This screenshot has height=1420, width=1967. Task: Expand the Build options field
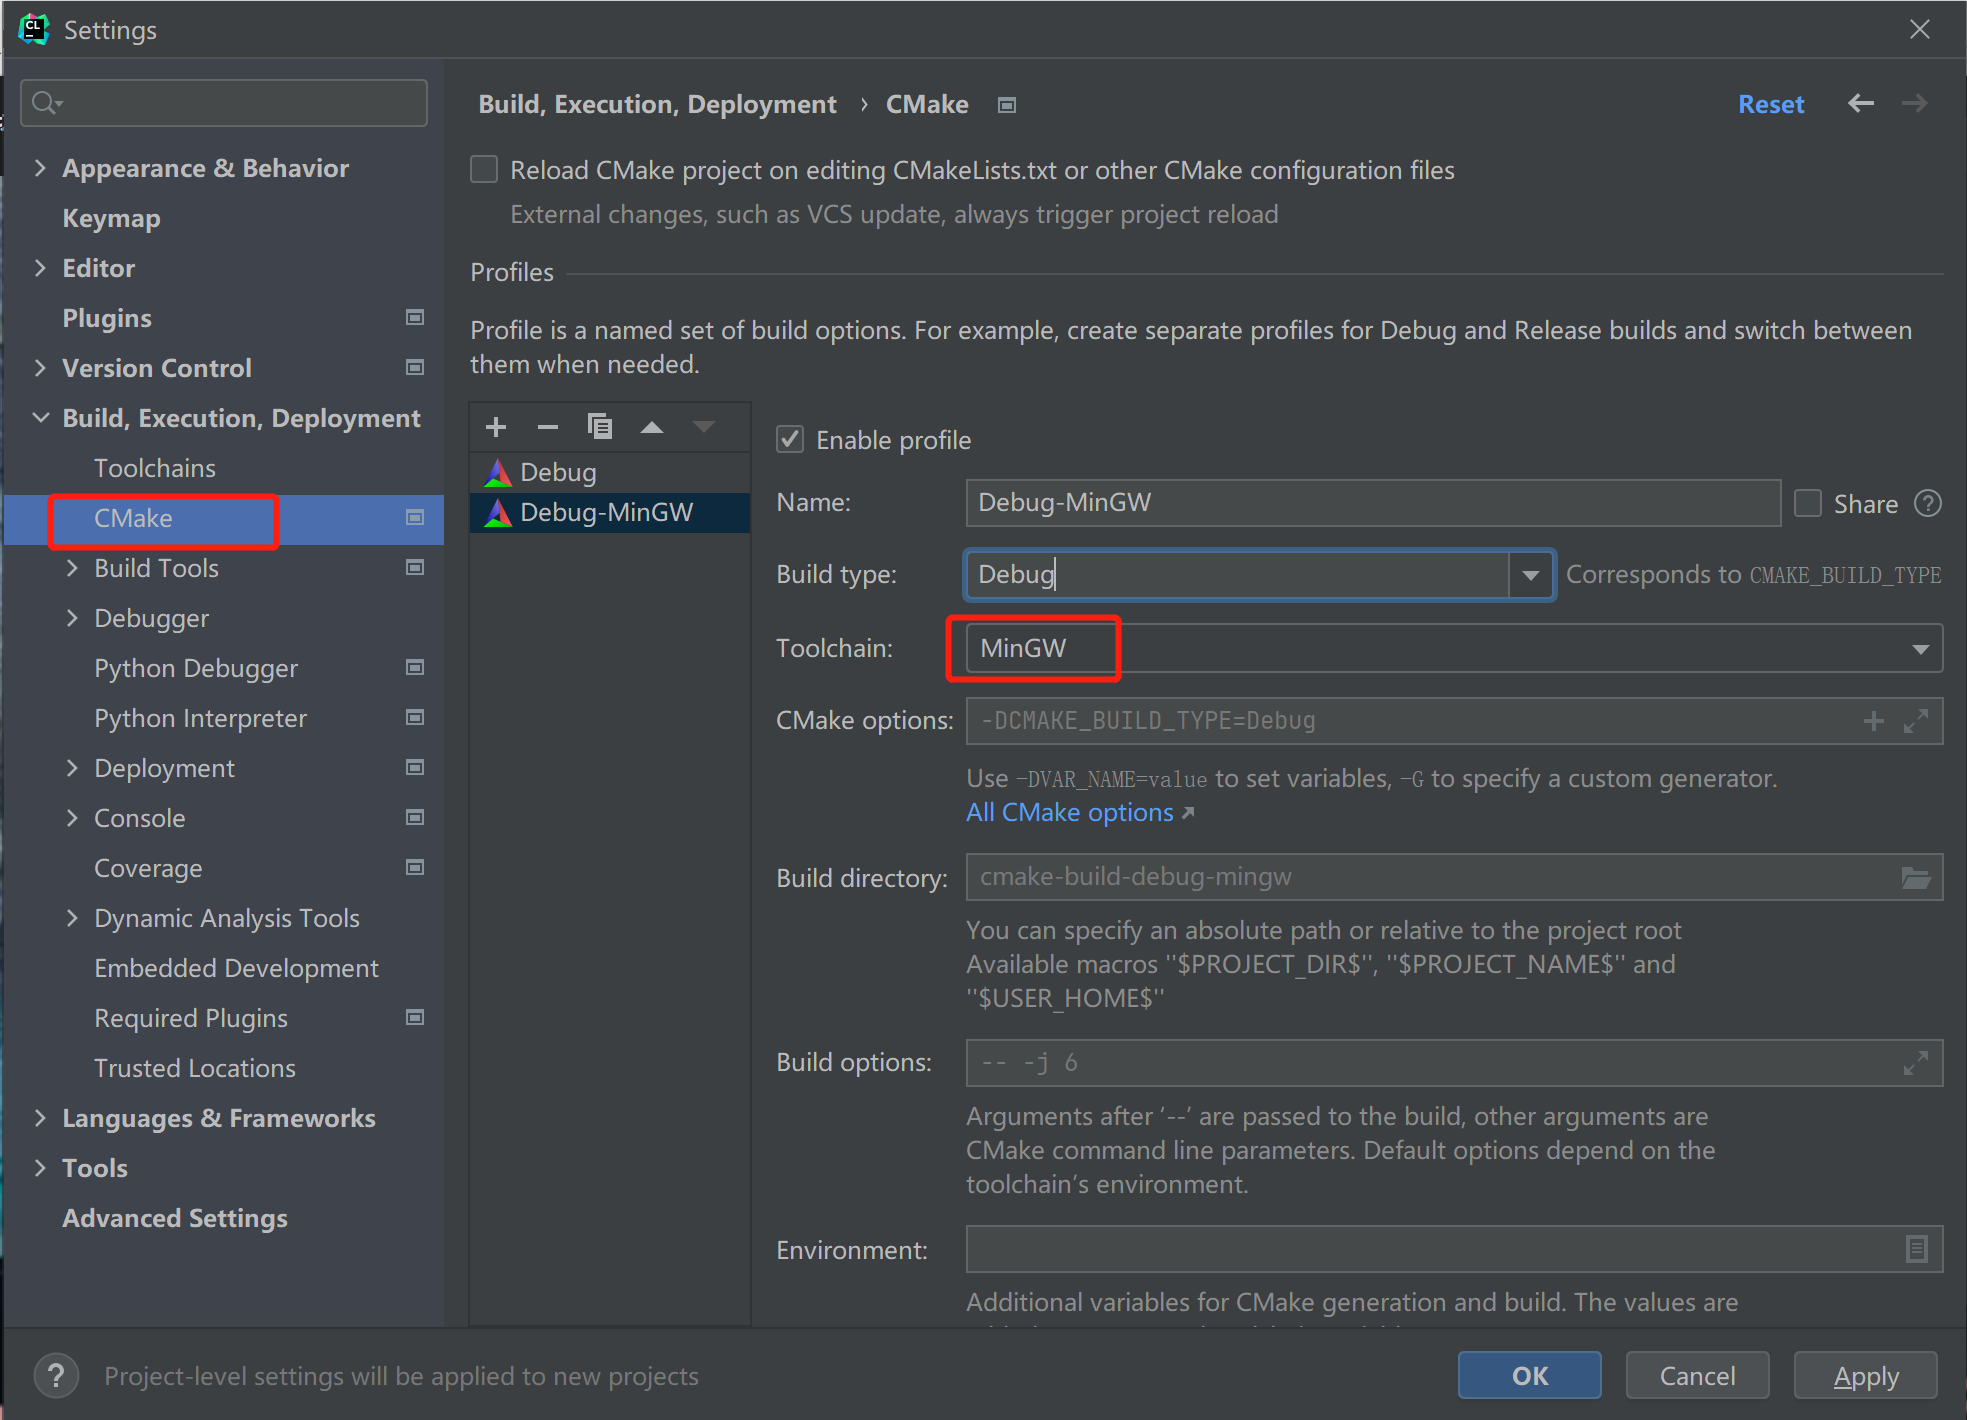click(1915, 1063)
